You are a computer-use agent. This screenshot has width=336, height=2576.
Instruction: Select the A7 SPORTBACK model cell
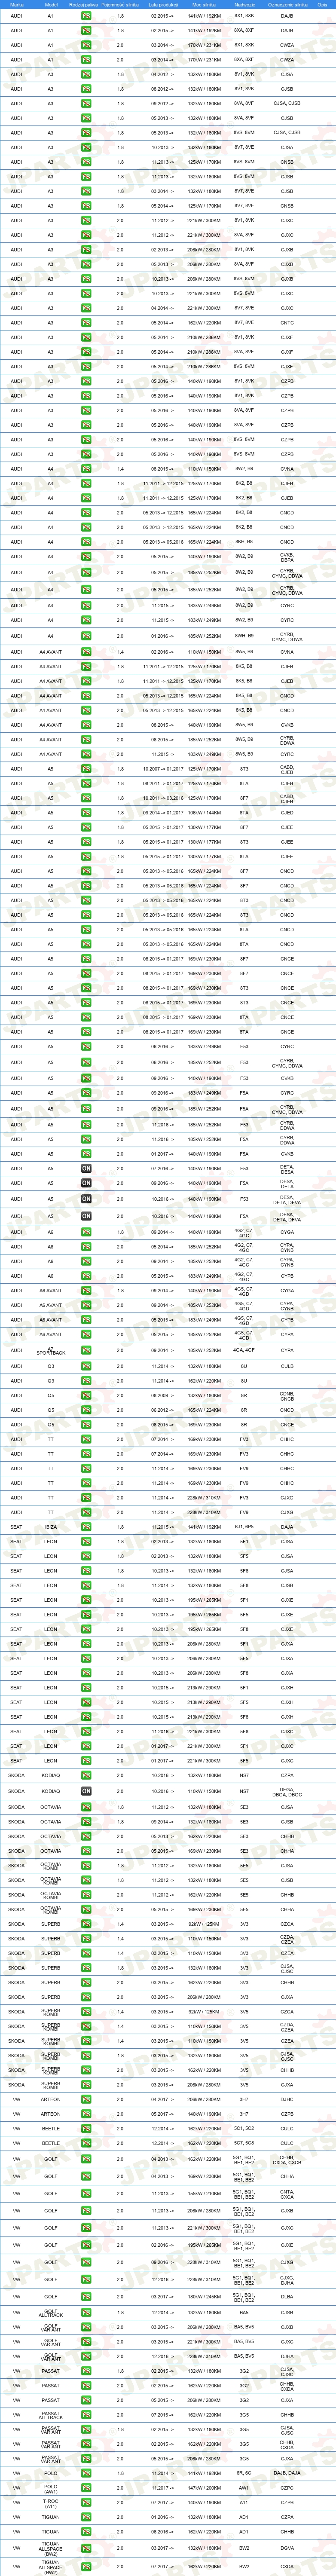(51, 1351)
